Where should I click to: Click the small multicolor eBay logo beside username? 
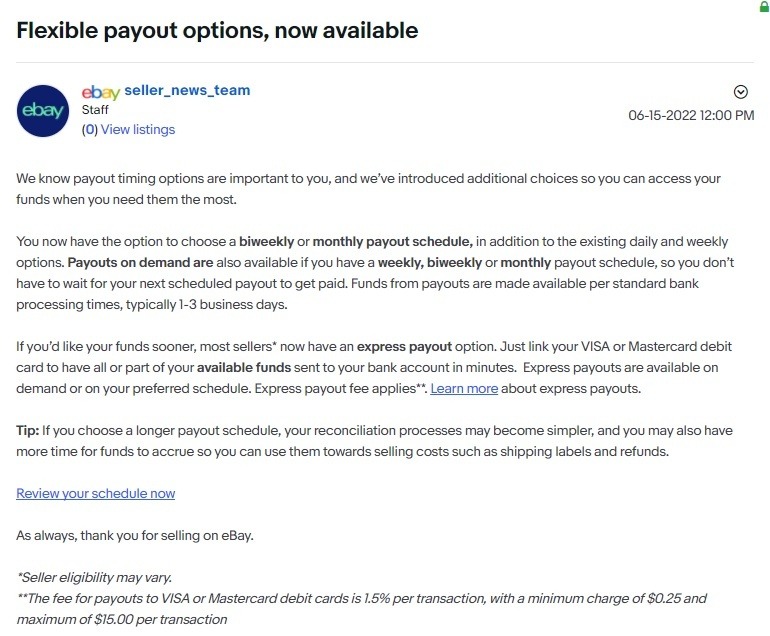pos(100,92)
